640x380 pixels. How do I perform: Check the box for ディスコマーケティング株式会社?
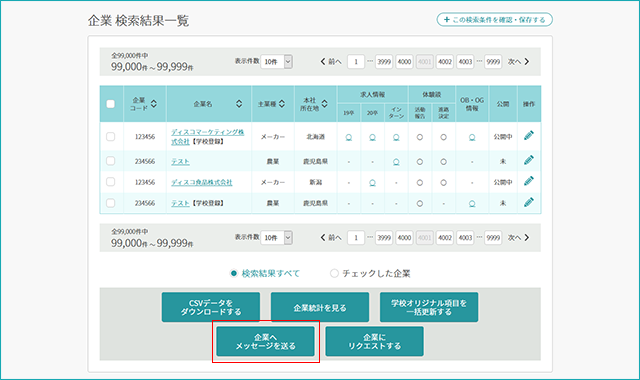click(x=111, y=136)
